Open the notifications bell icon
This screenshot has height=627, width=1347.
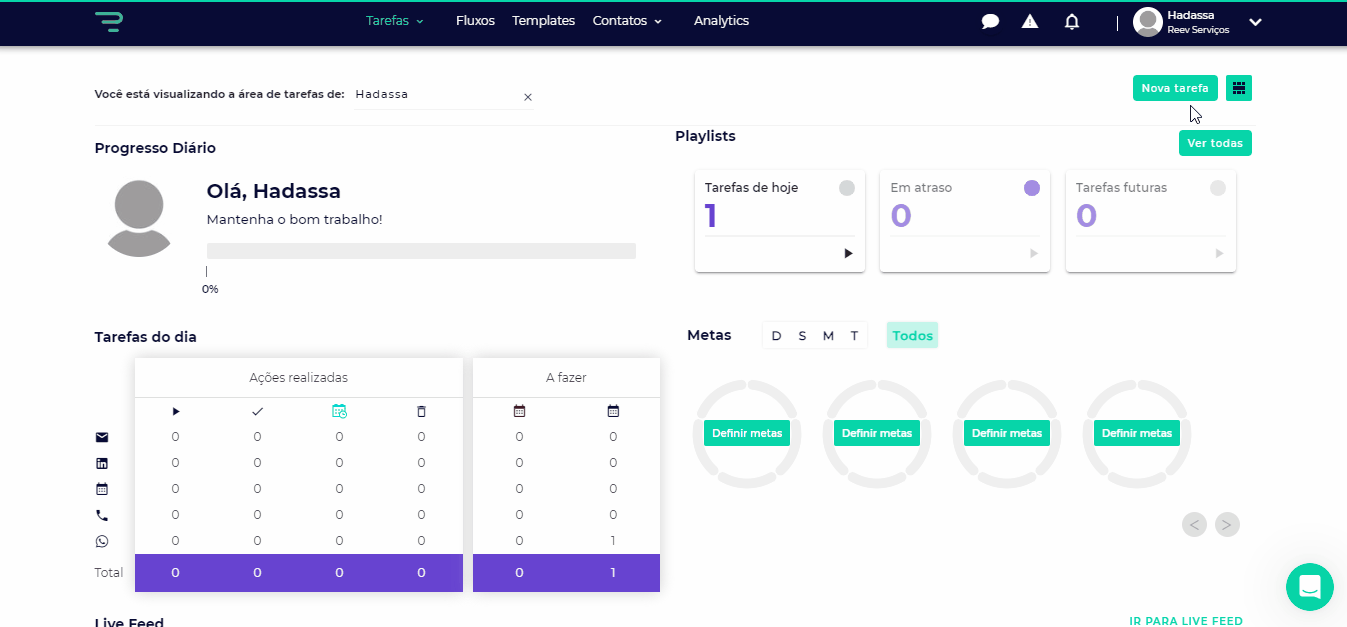pyautogui.click(x=1072, y=21)
